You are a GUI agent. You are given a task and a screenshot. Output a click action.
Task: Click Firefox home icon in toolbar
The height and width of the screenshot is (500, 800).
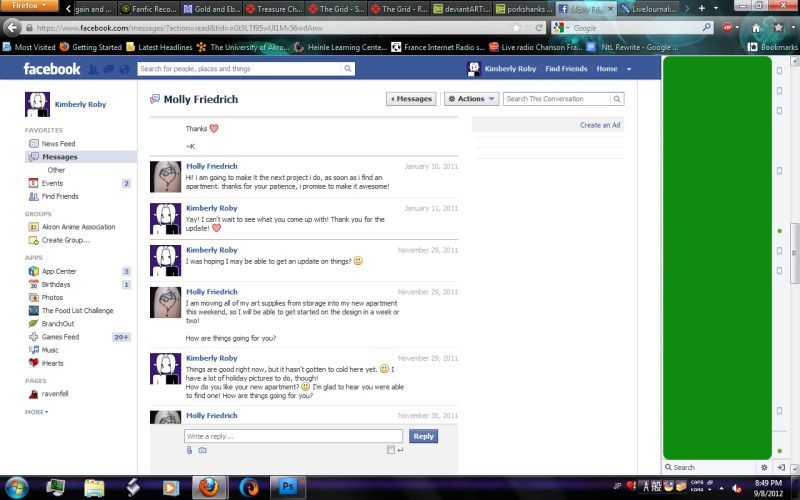pos(756,28)
